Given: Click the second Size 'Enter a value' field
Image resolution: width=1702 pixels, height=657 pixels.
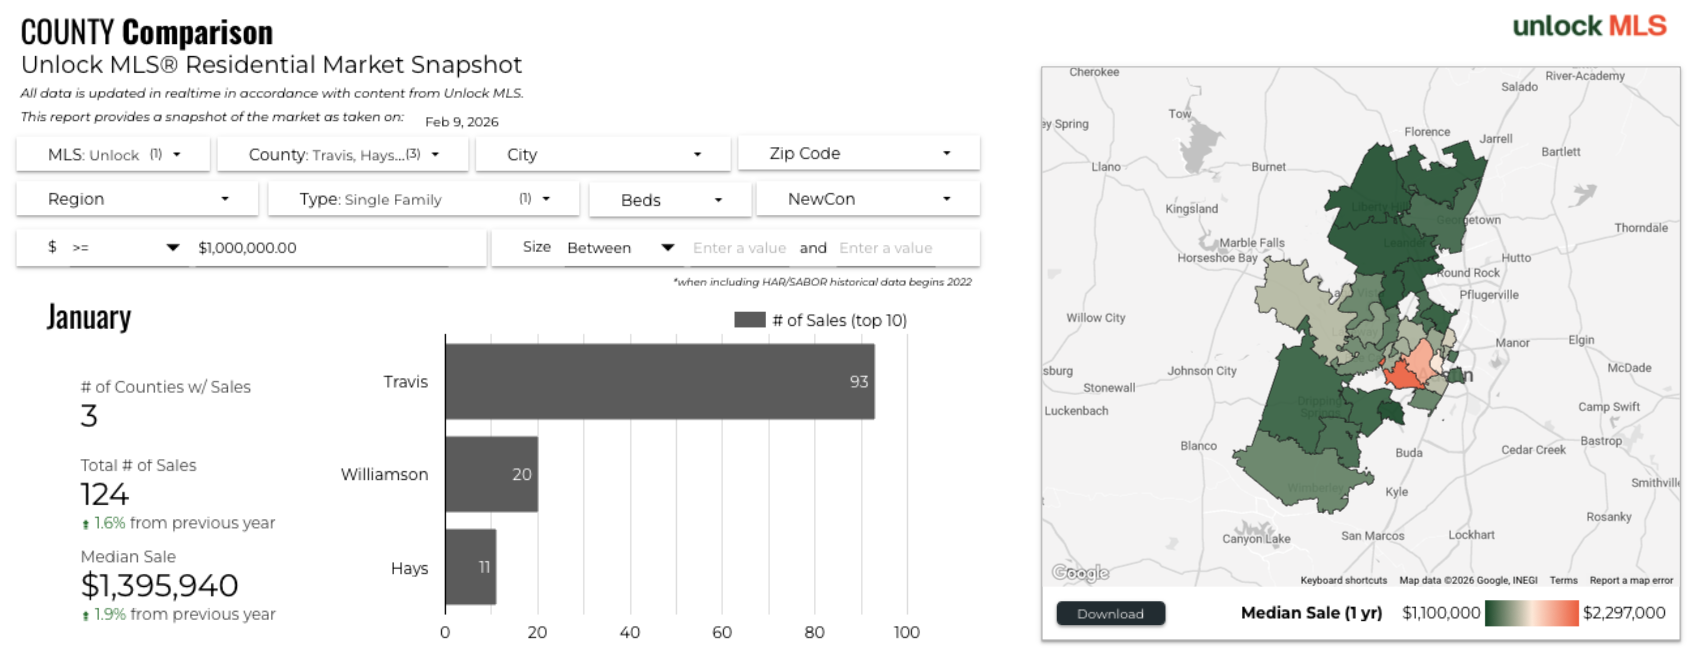Looking at the screenshot, I should click(x=886, y=248).
